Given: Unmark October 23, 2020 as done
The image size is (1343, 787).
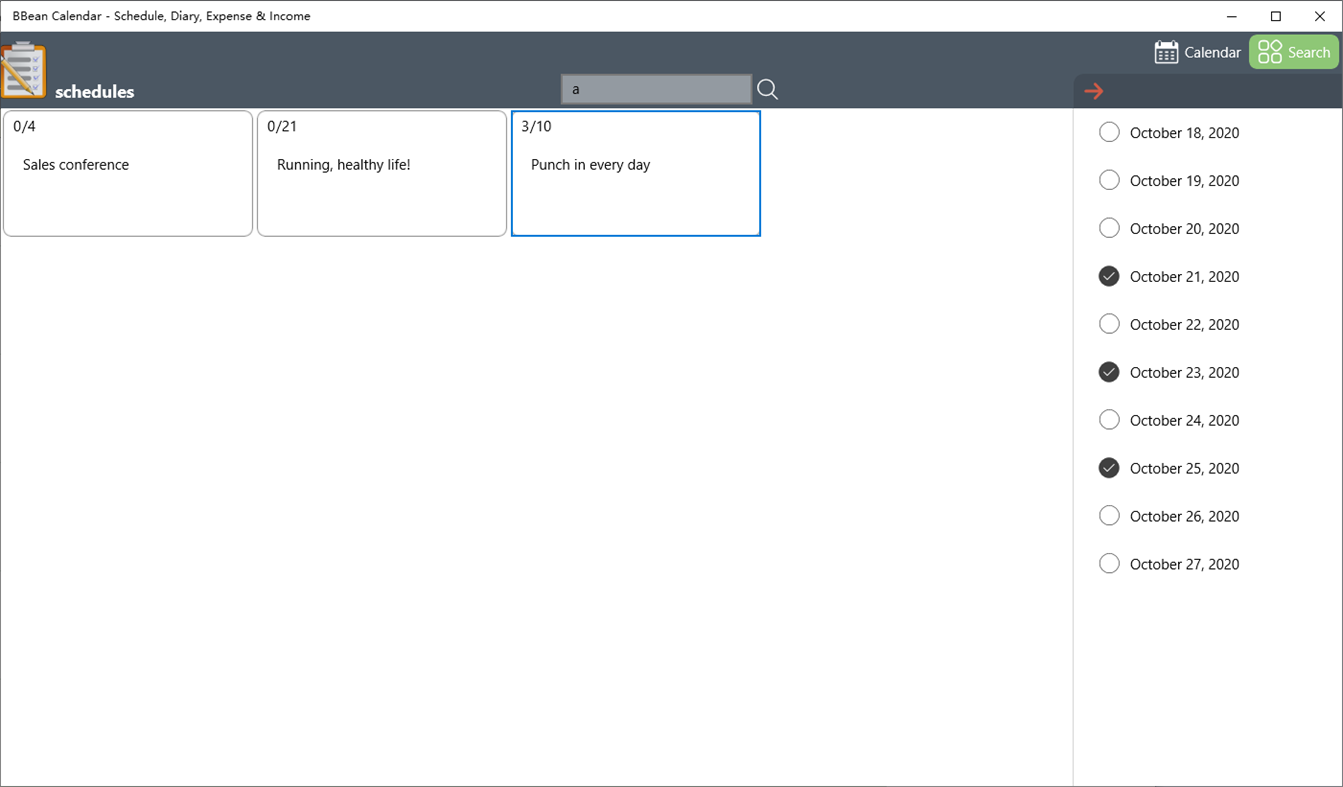Looking at the screenshot, I should tap(1109, 371).
